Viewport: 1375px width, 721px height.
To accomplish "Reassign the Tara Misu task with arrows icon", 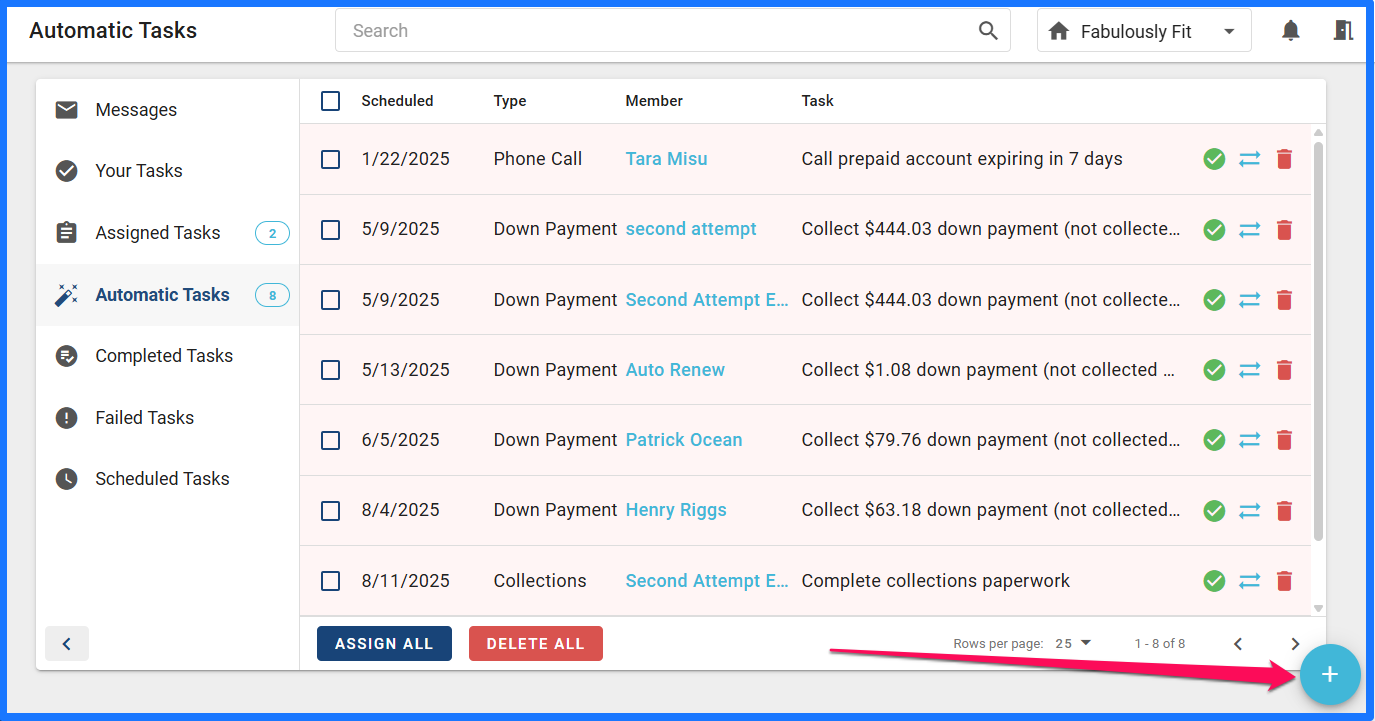I will click(x=1250, y=159).
